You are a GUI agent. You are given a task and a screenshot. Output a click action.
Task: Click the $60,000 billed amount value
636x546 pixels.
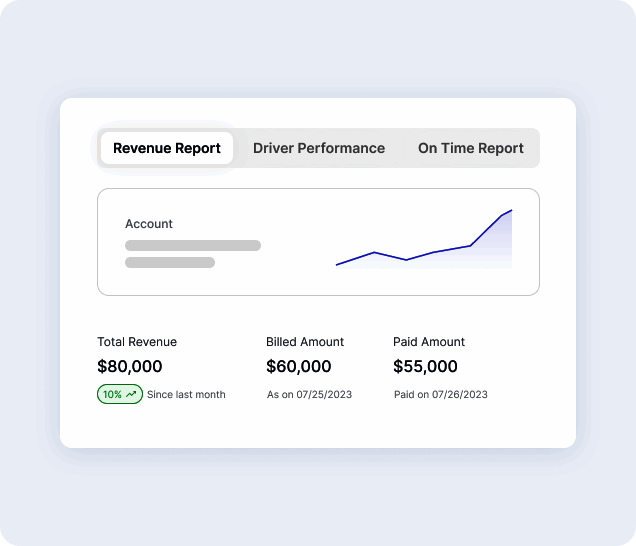pos(298,367)
